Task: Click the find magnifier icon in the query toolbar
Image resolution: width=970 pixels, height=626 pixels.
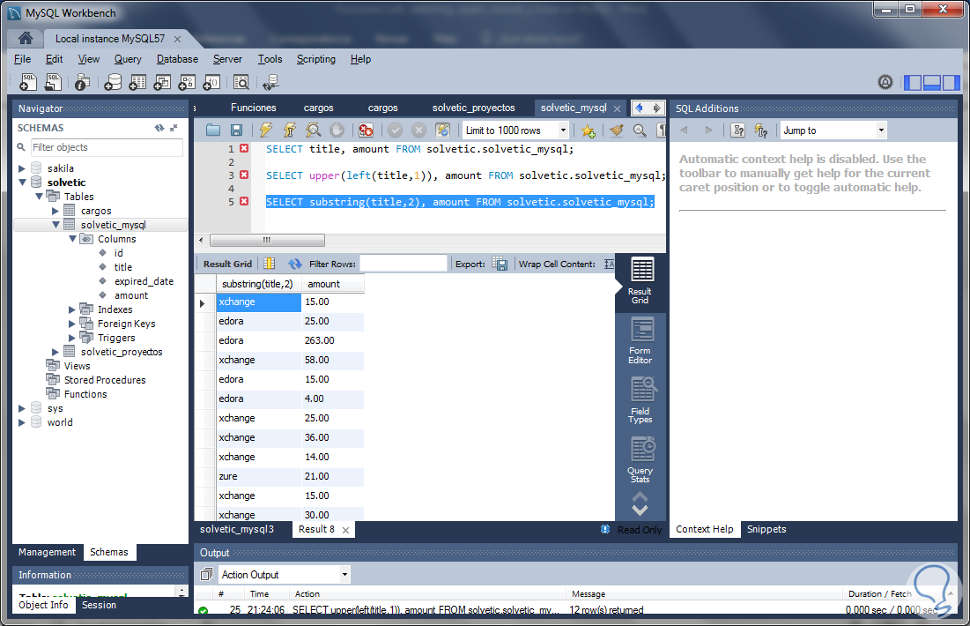Action: coord(640,130)
